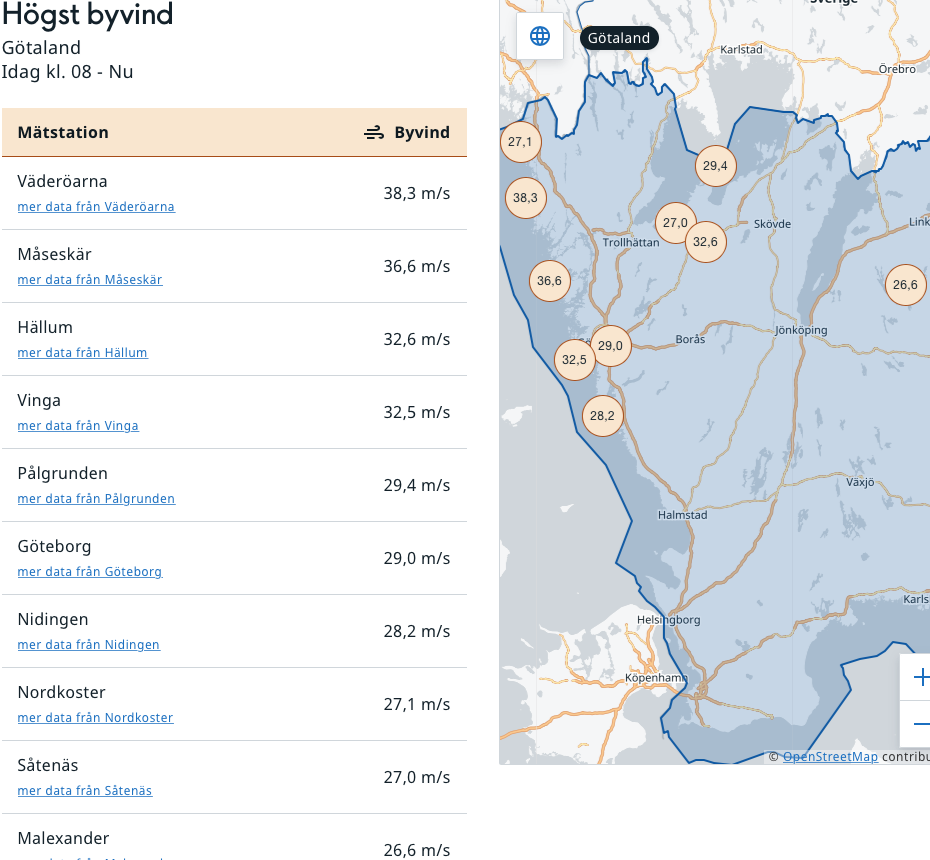Select the 26,6 marker on map
The image size is (930, 860).
pyautogui.click(x=905, y=285)
